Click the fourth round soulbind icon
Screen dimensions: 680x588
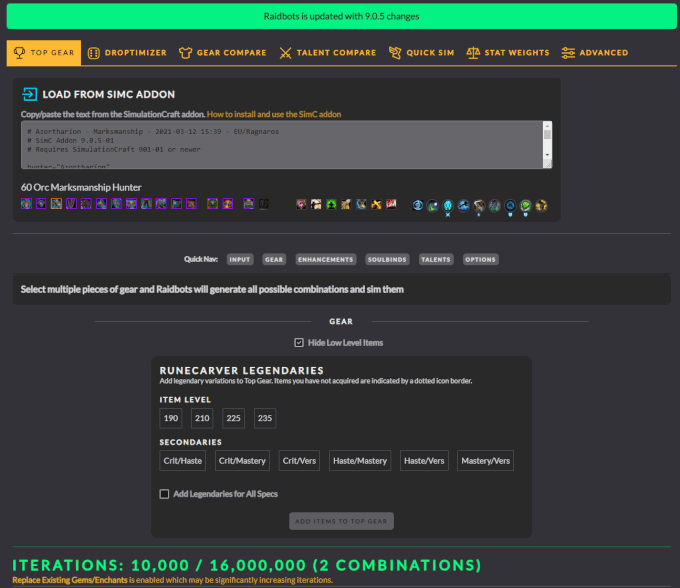(464, 206)
